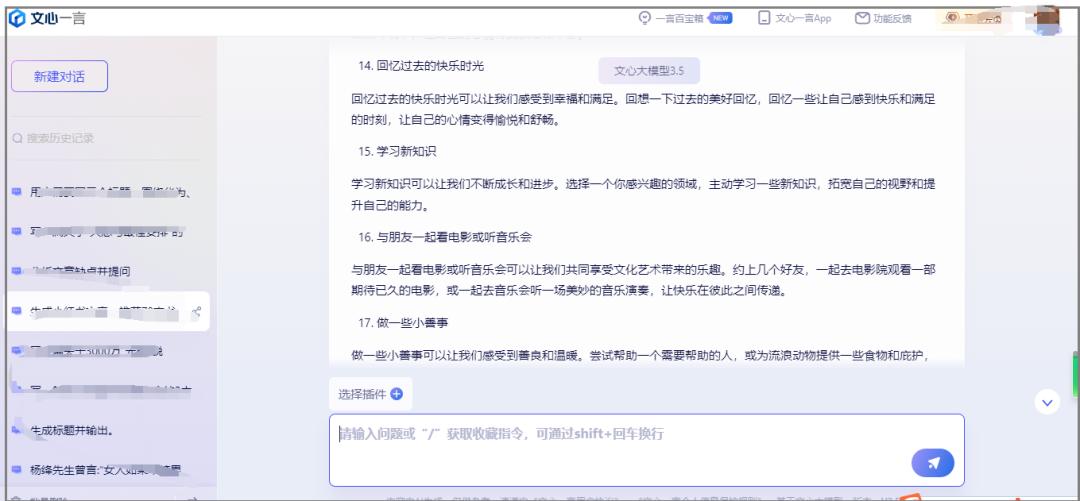The width and height of the screenshot is (1080, 501).
Task: Click the NEW badge beside 一言百宝箱
Action: [x=720, y=19]
